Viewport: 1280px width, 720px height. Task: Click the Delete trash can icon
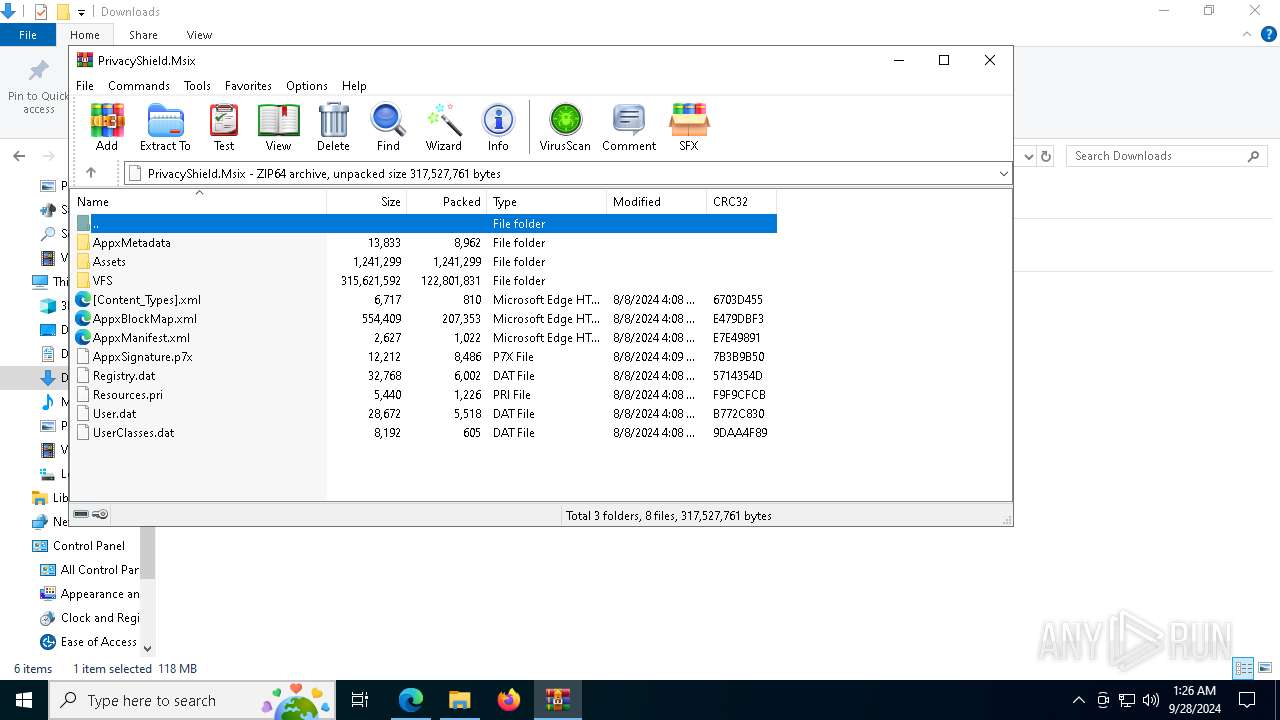[x=333, y=127]
